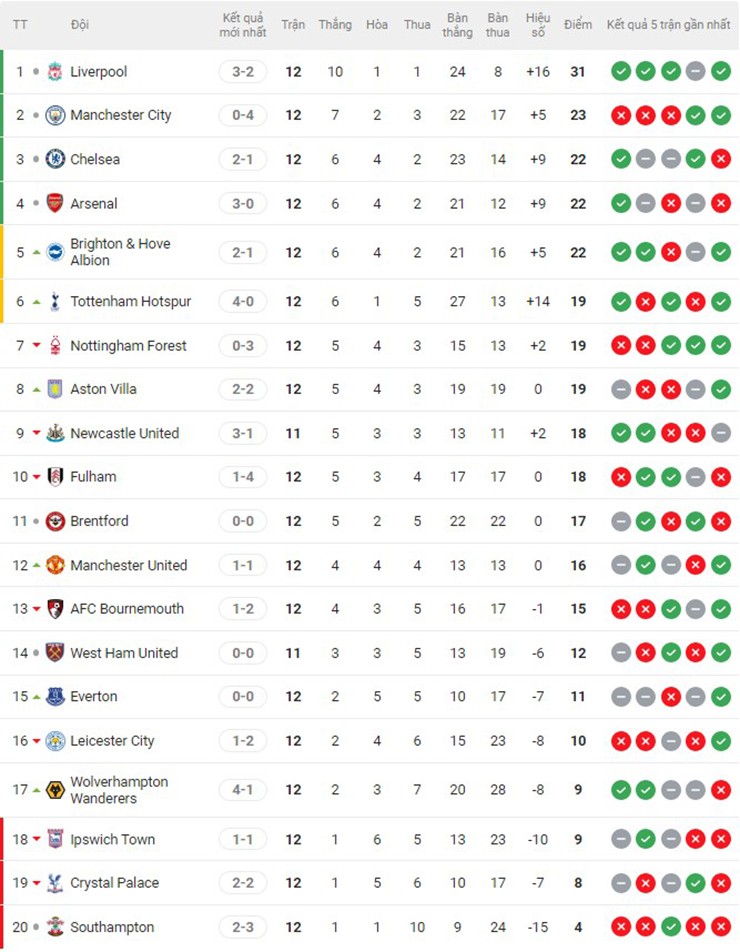The width and height of the screenshot is (740, 952).
Task: Click the Liverpool club crest icon
Action: pyautogui.click(x=55, y=72)
